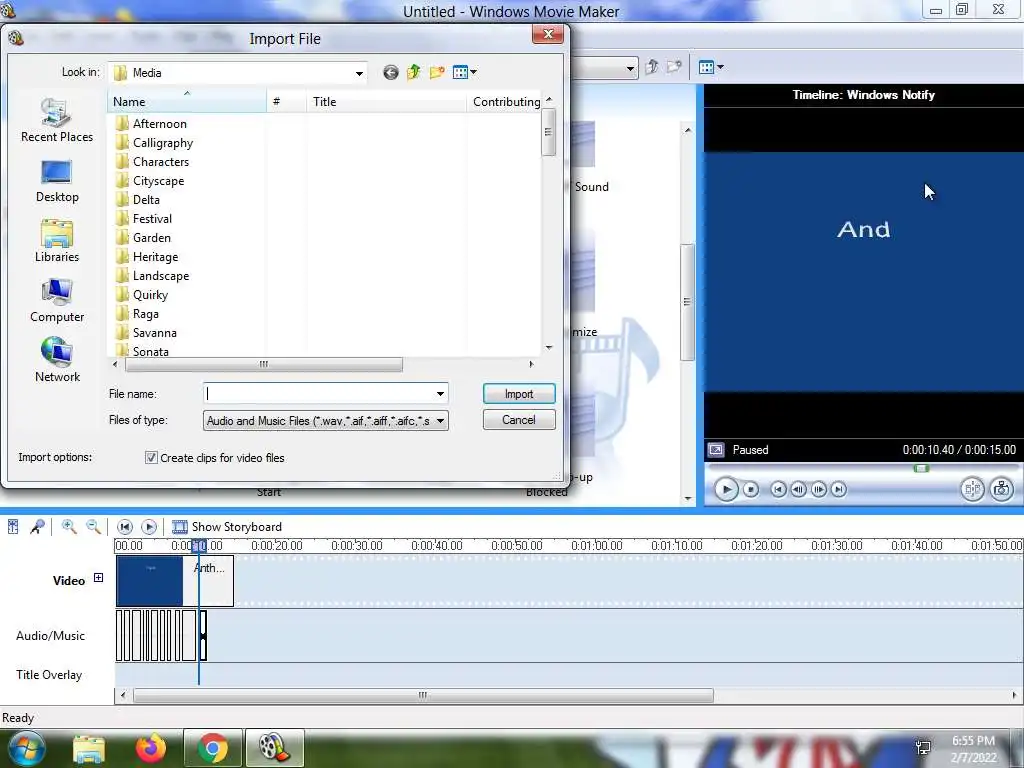1024x768 pixels.
Task: Click the preview monitor seek bar handle
Action: [921, 468]
